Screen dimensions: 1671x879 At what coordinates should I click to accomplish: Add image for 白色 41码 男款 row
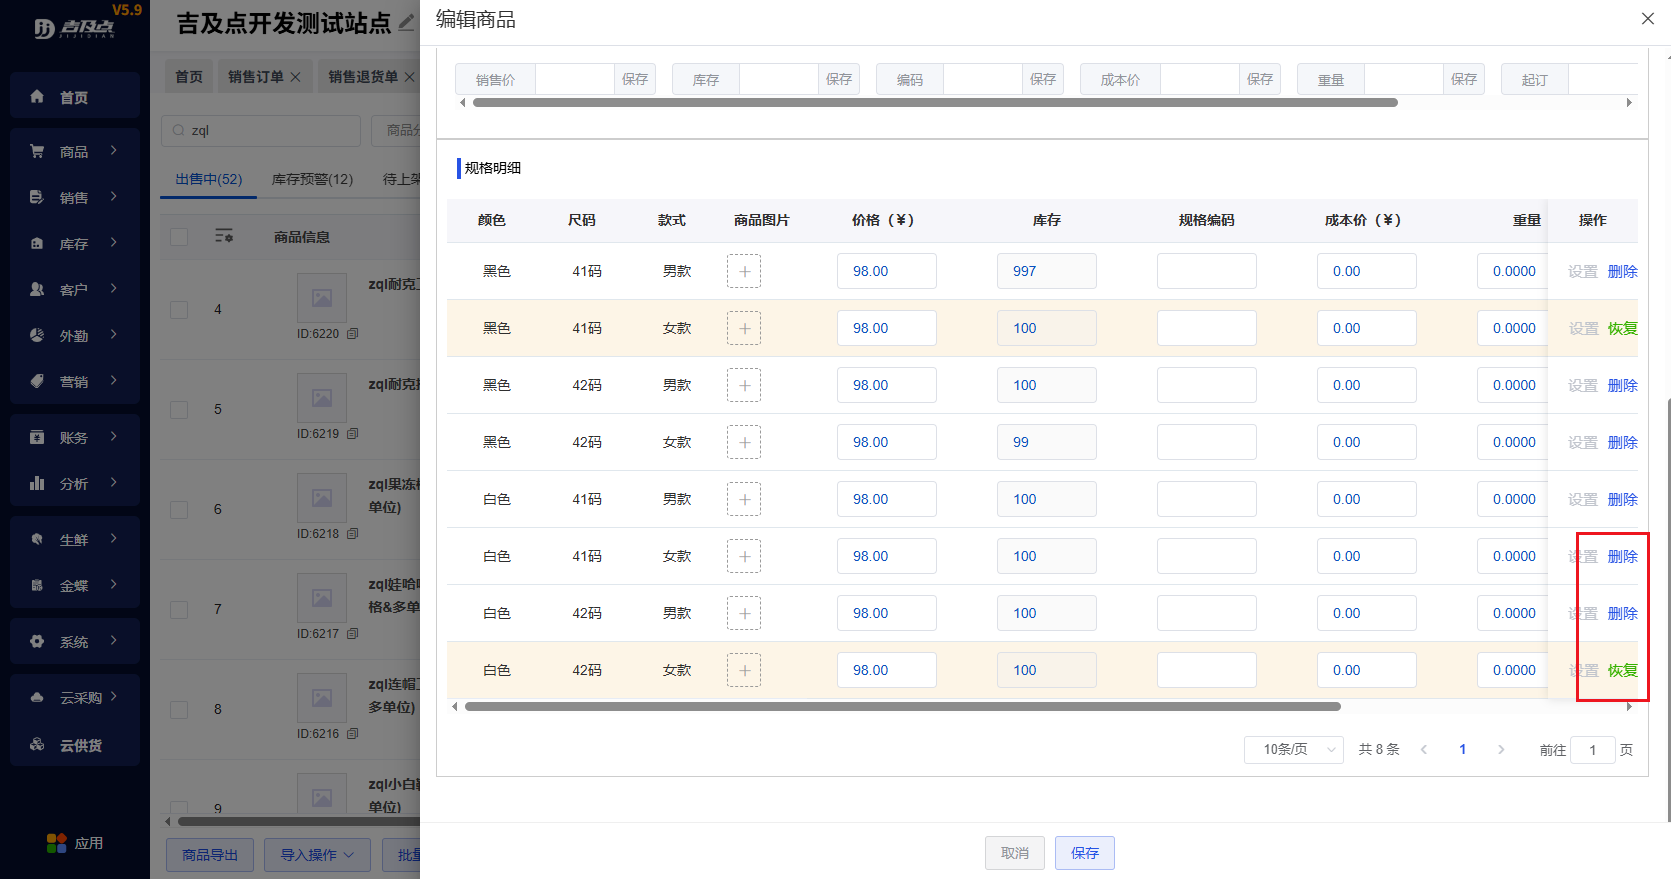click(x=744, y=499)
